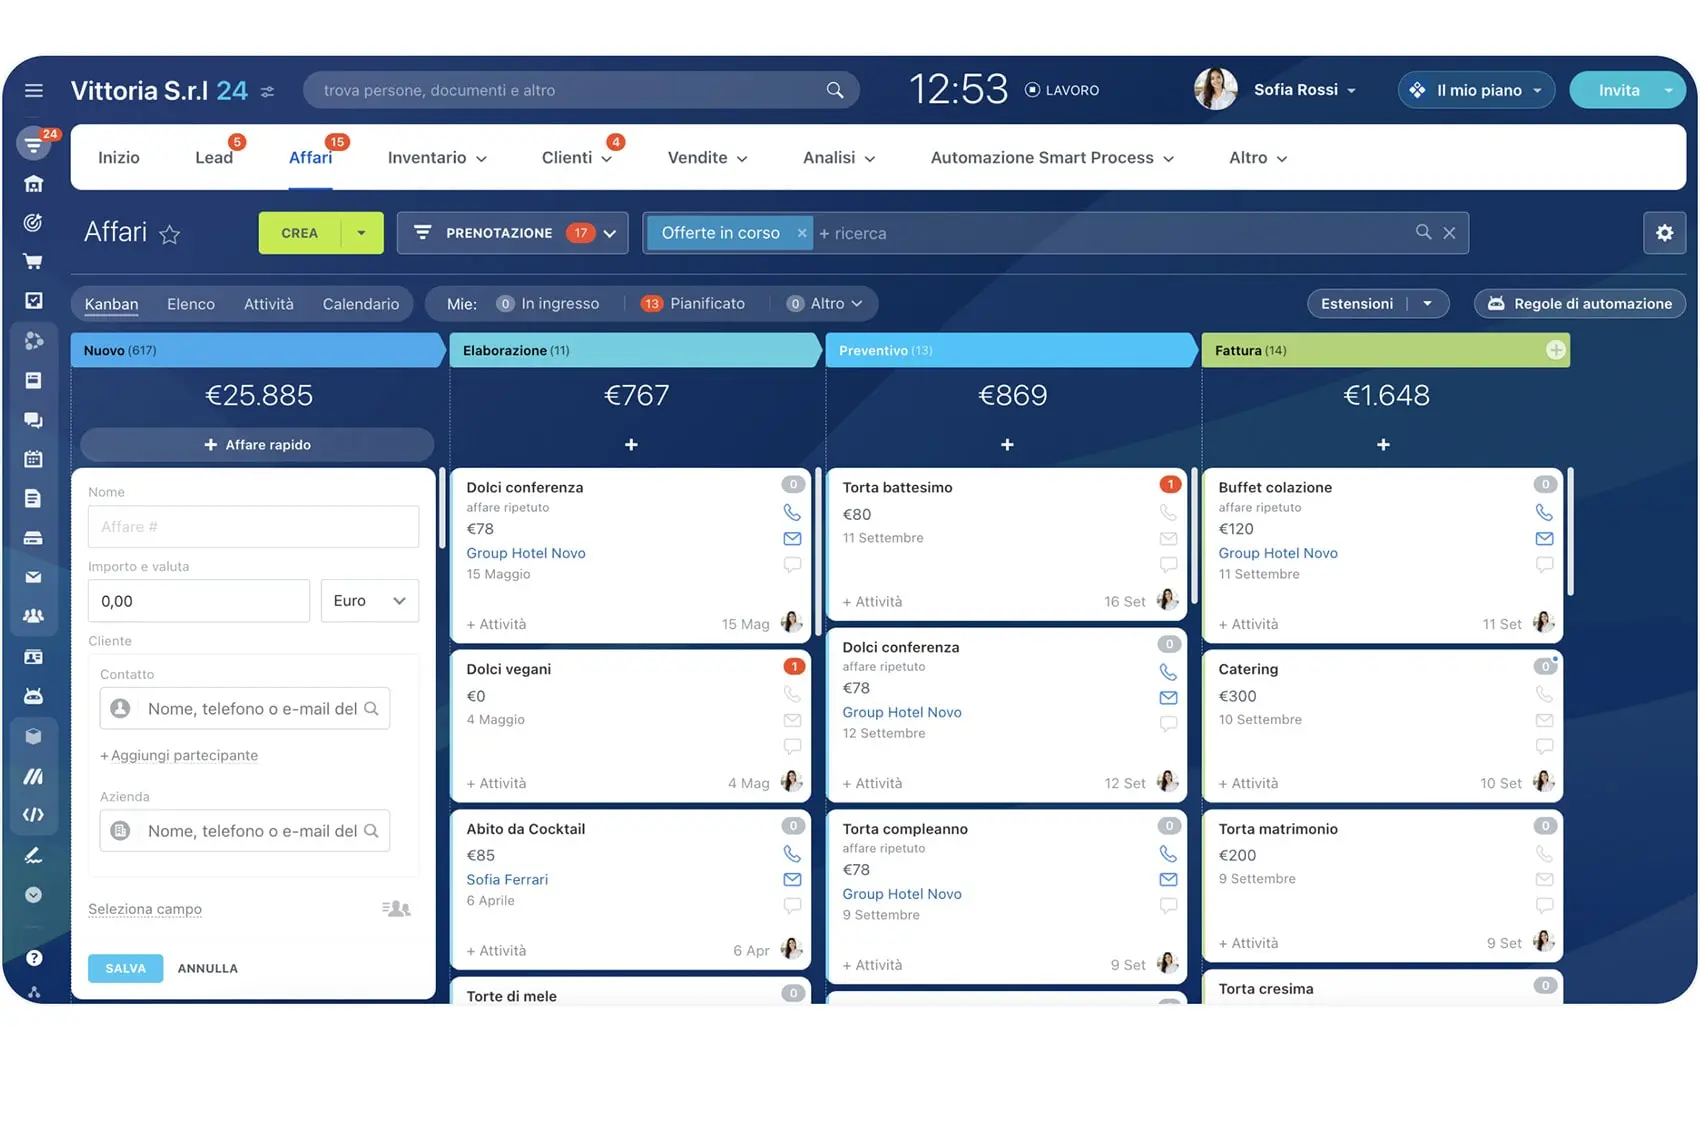
Task: Open the Lead tab
Action: 214,158
